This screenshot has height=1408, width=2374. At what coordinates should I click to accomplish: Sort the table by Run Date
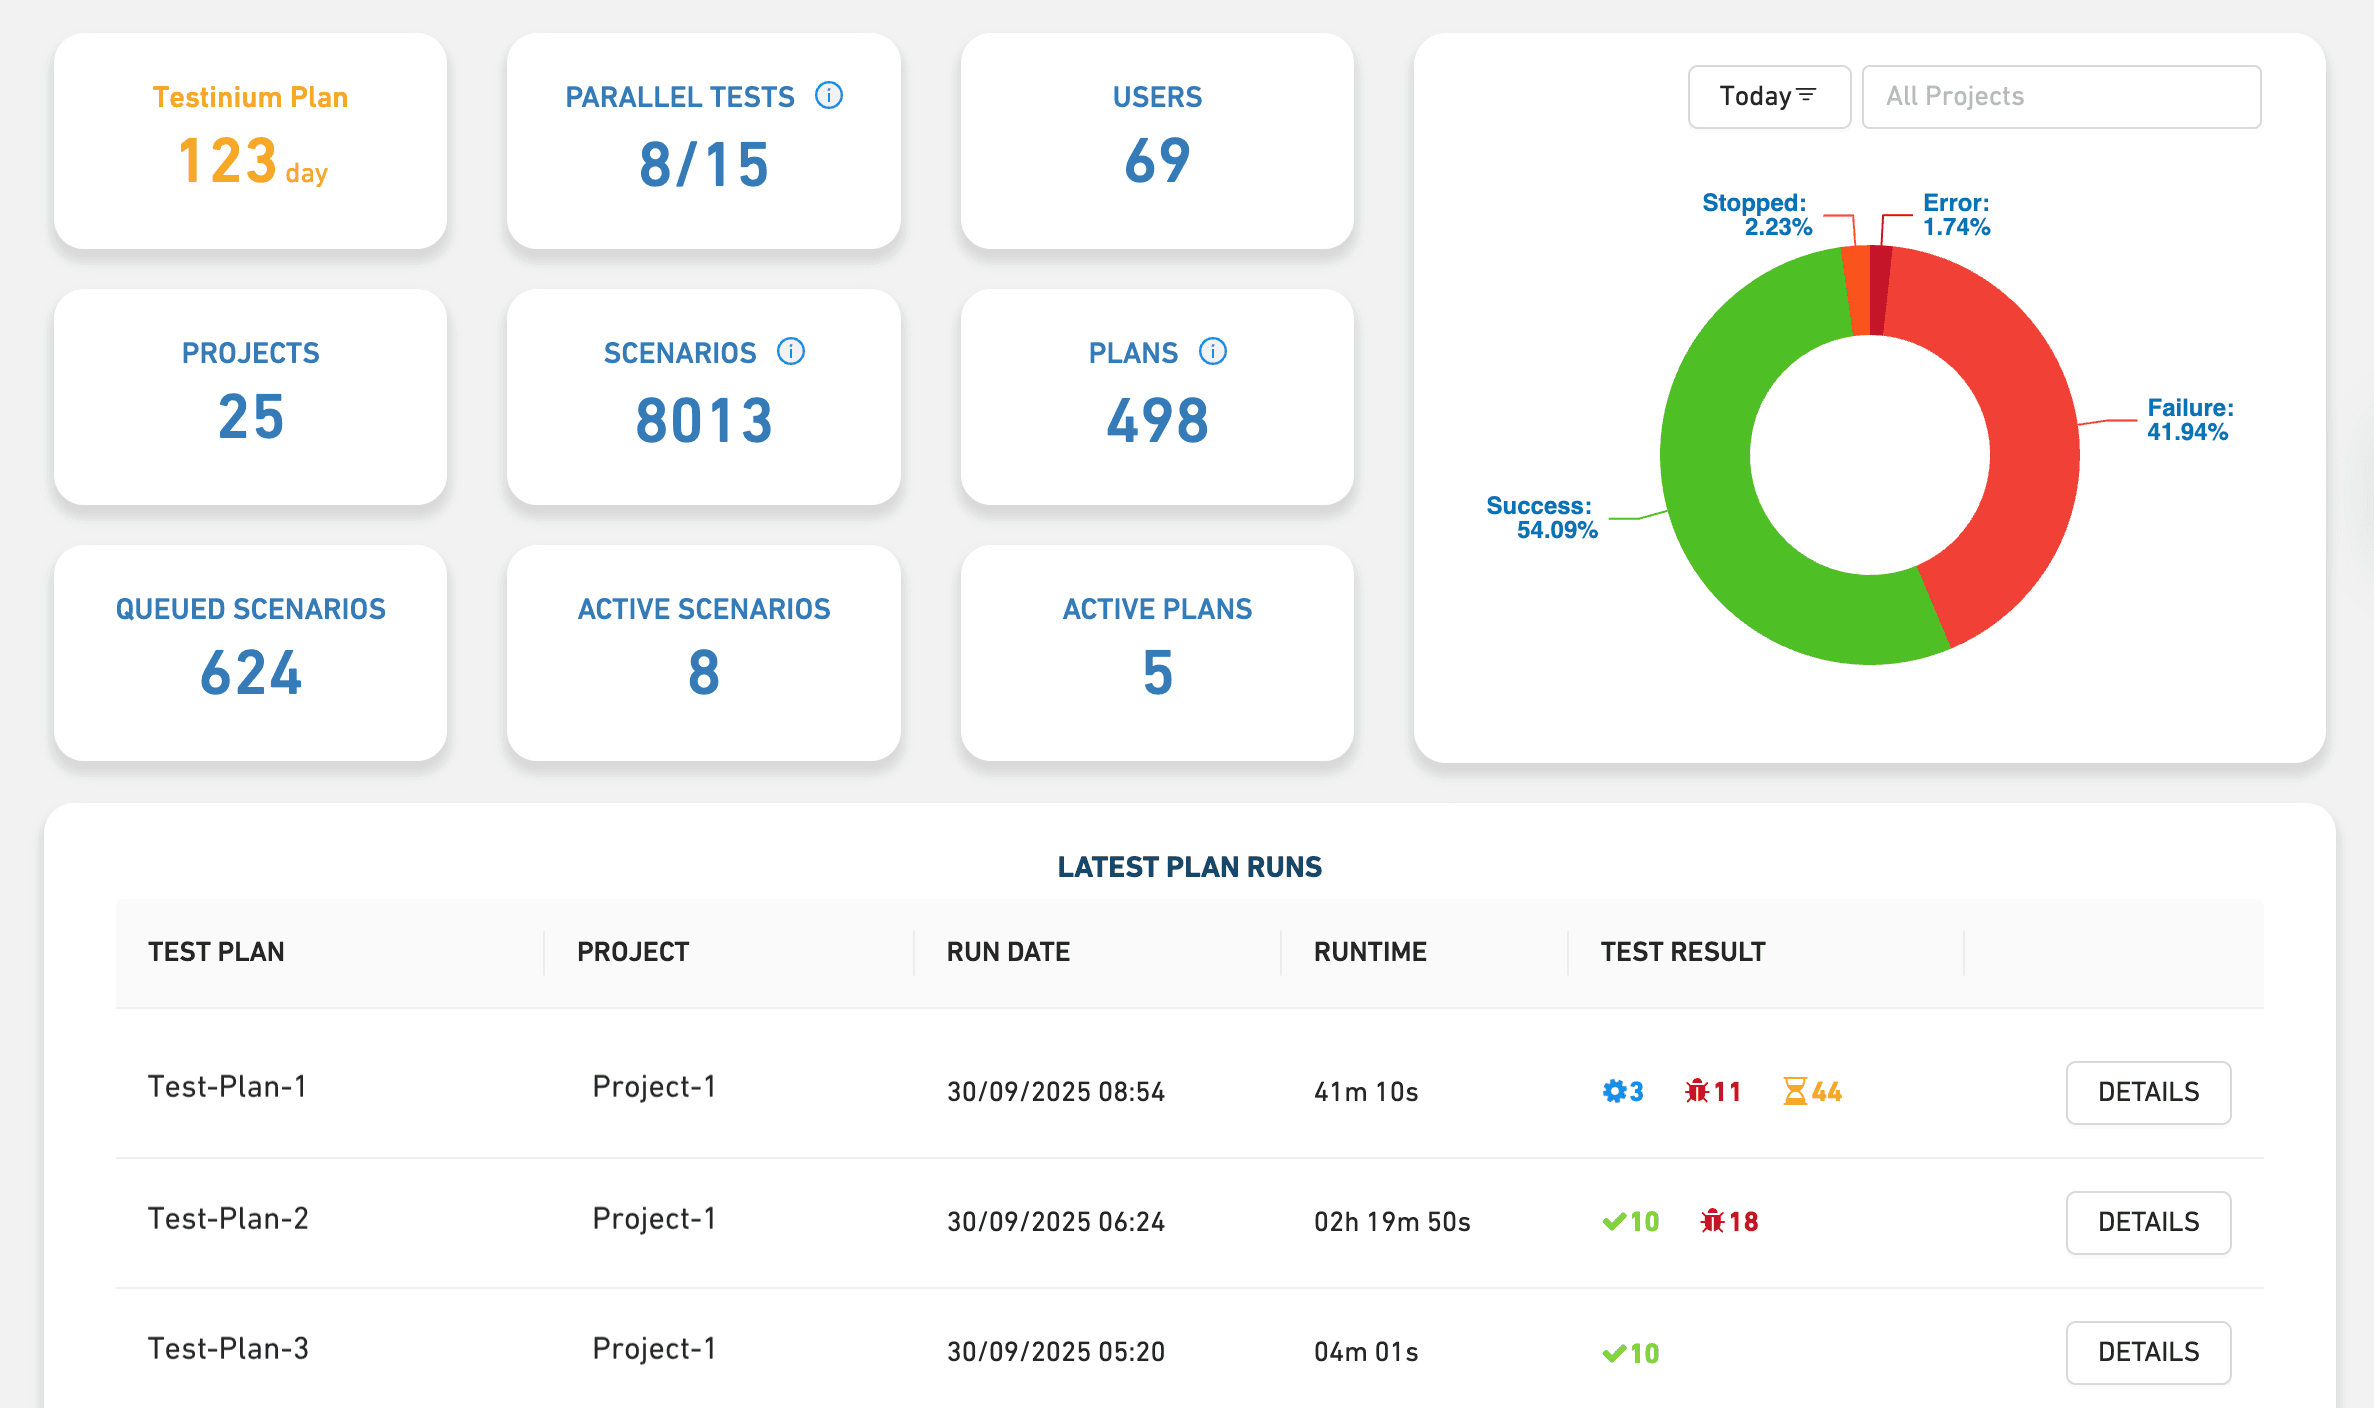point(1007,951)
